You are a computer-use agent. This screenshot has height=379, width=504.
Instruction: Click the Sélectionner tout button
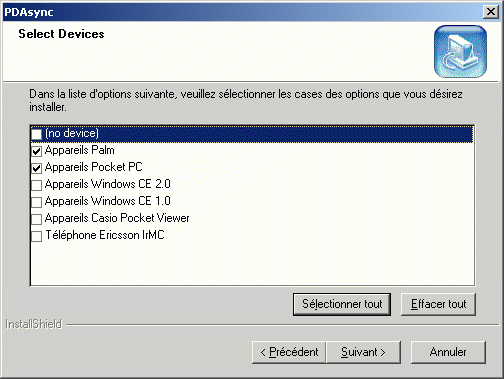(342, 304)
